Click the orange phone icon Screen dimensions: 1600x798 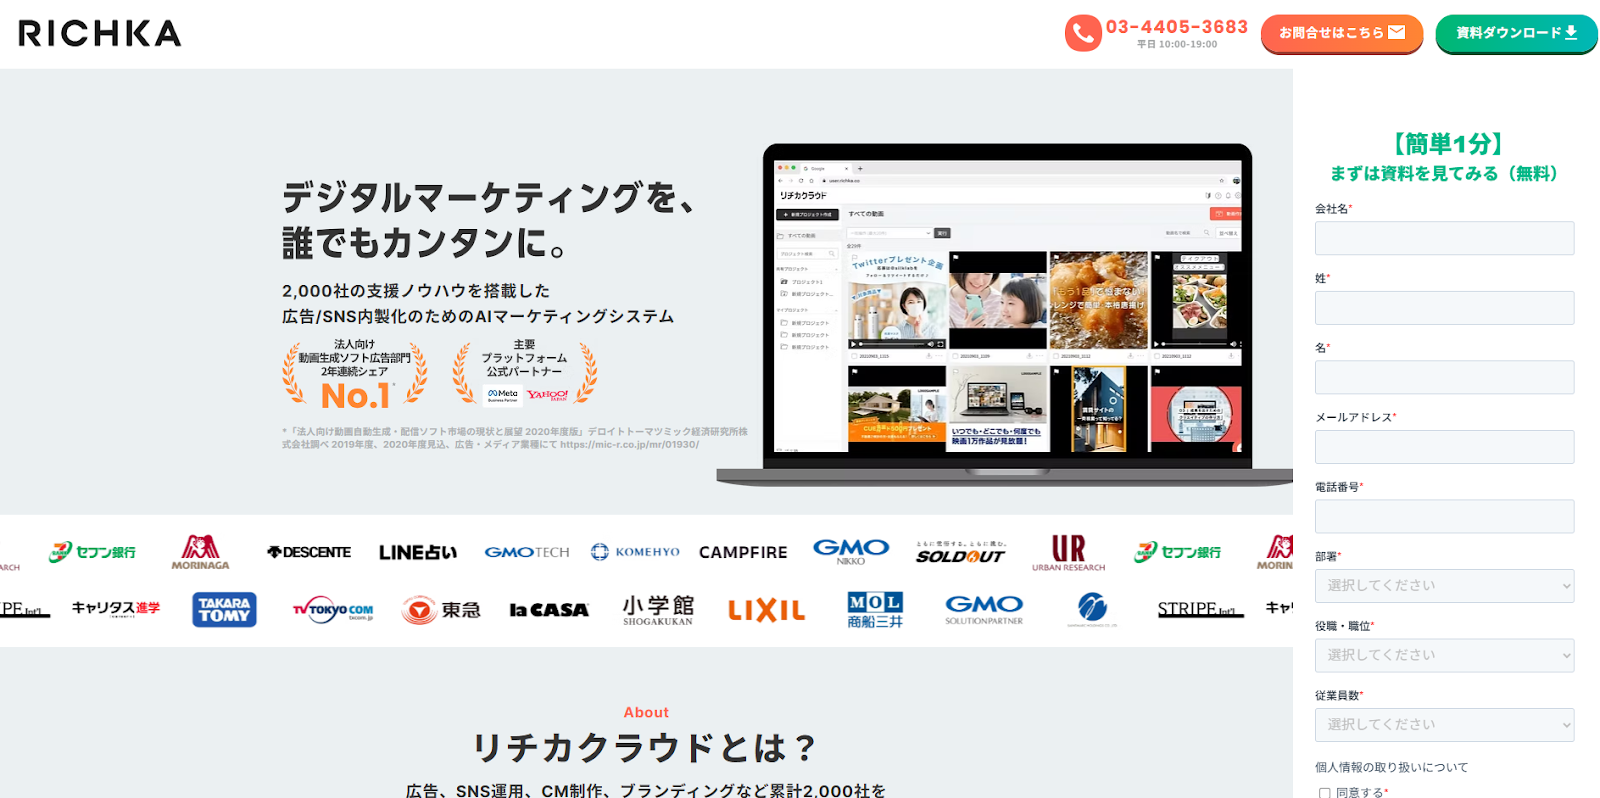1082,33
